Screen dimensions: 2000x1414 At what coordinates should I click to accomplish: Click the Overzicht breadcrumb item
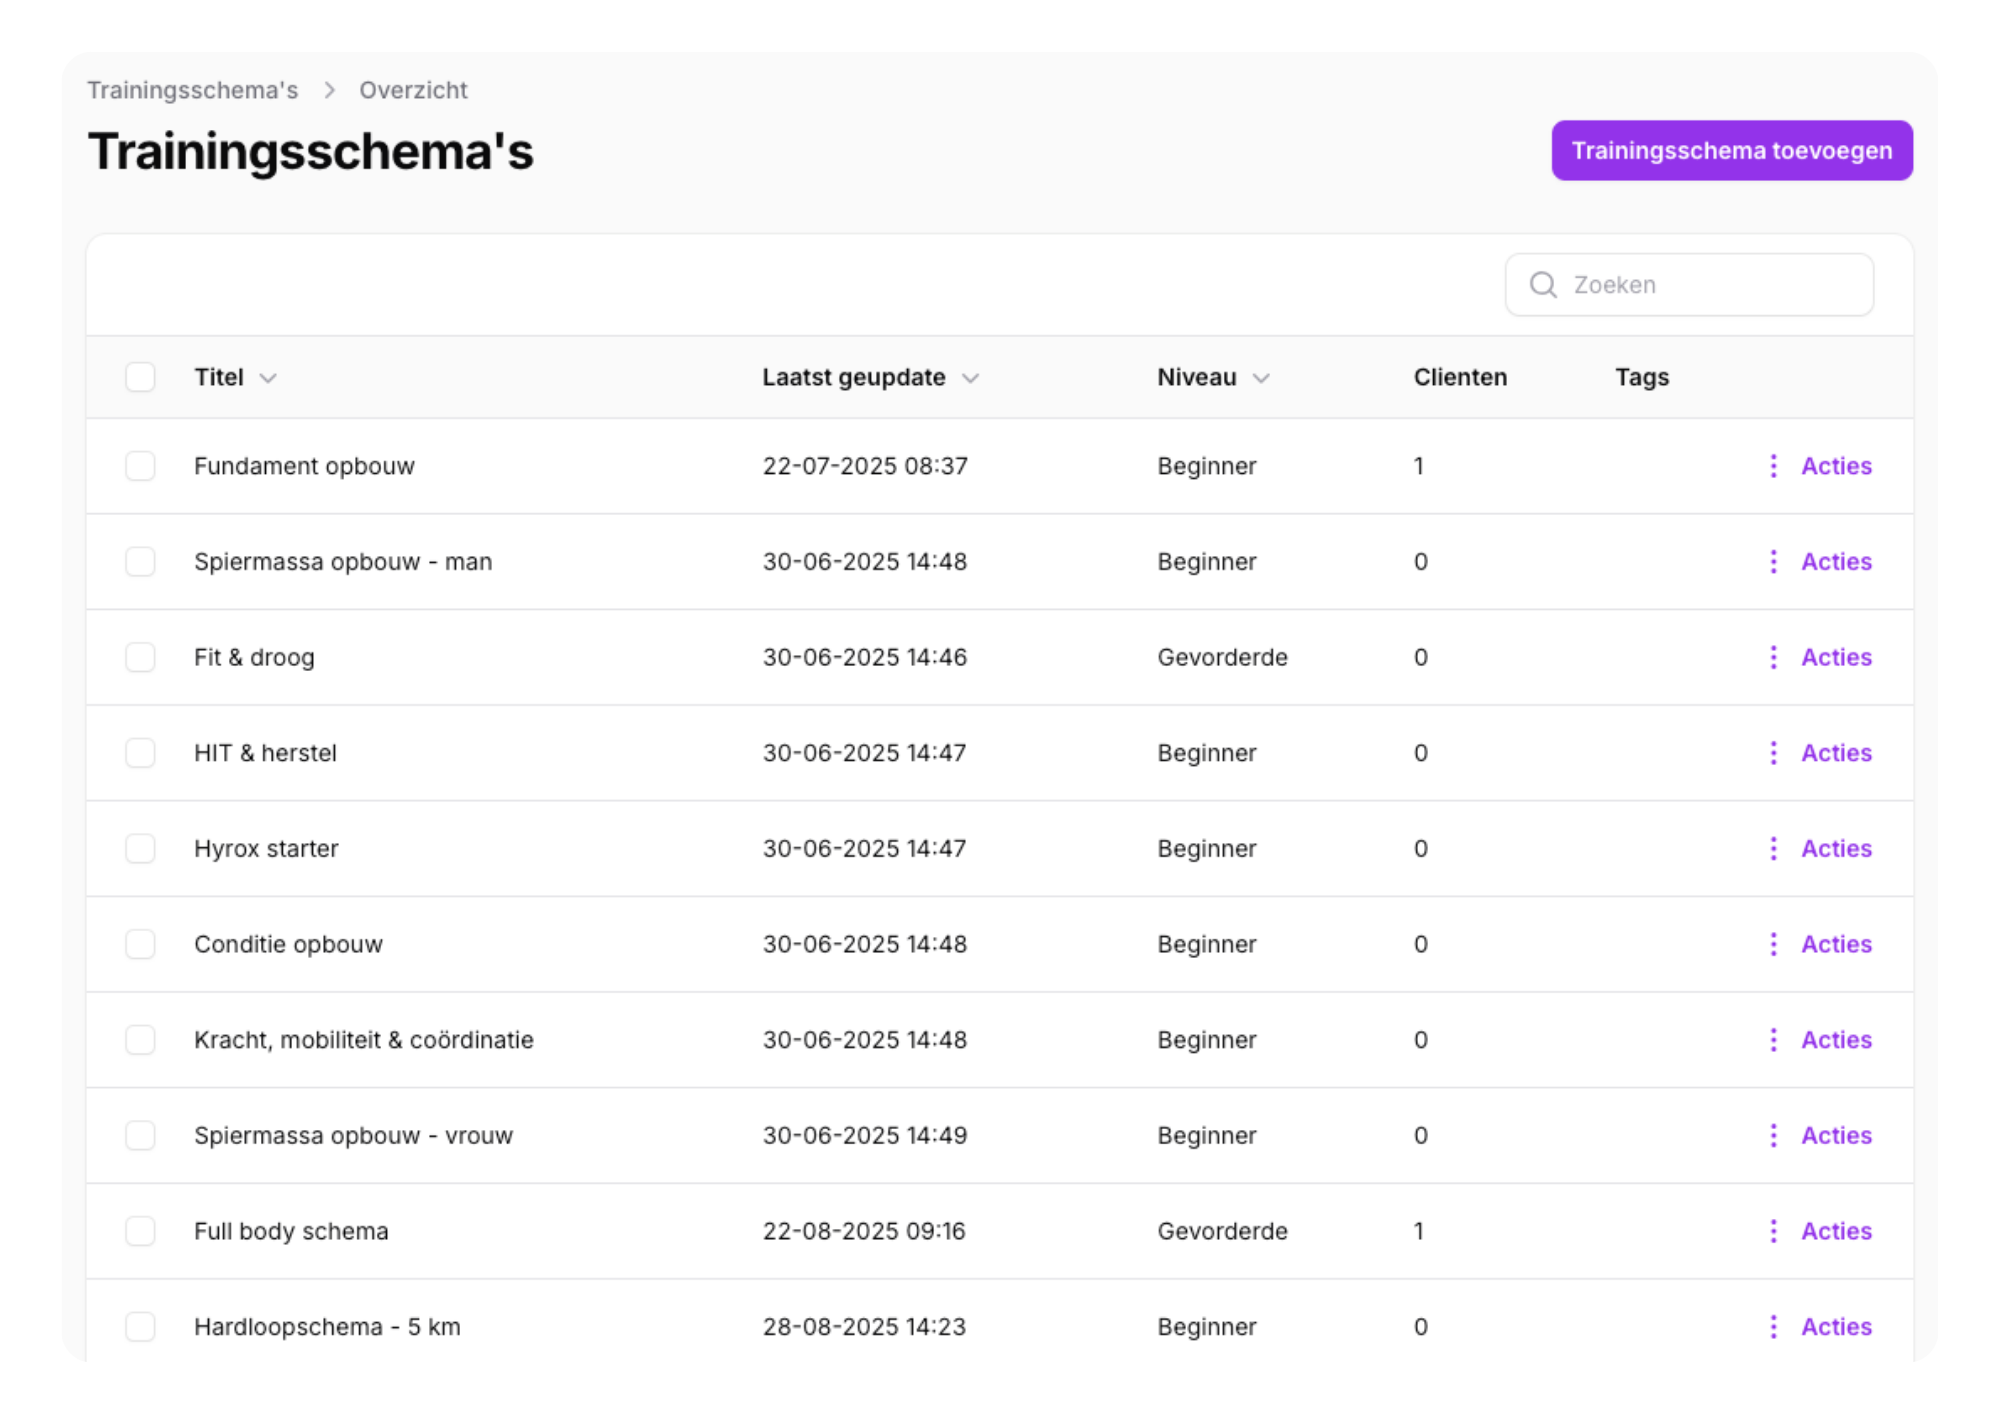(413, 90)
